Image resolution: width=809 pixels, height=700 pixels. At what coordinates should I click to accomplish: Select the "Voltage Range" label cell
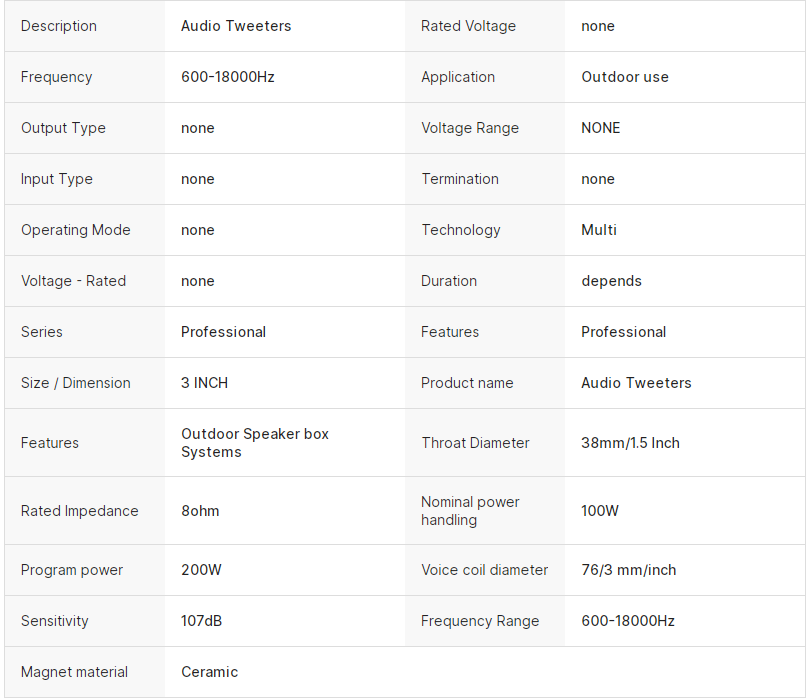[x=470, y=128]
